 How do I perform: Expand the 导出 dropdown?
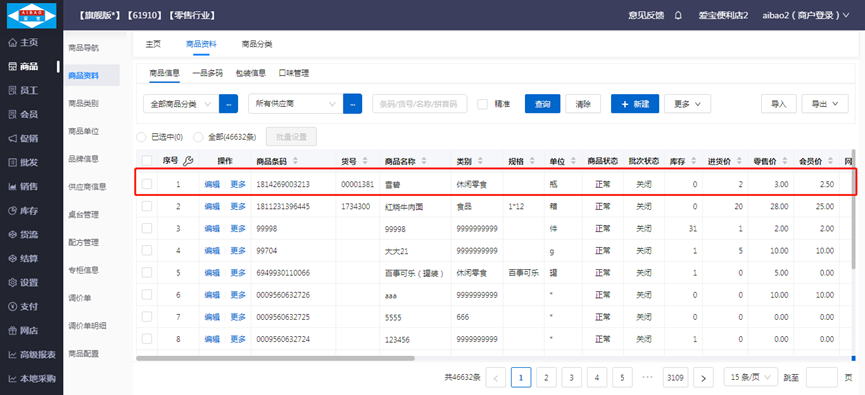tap(825, 104)
